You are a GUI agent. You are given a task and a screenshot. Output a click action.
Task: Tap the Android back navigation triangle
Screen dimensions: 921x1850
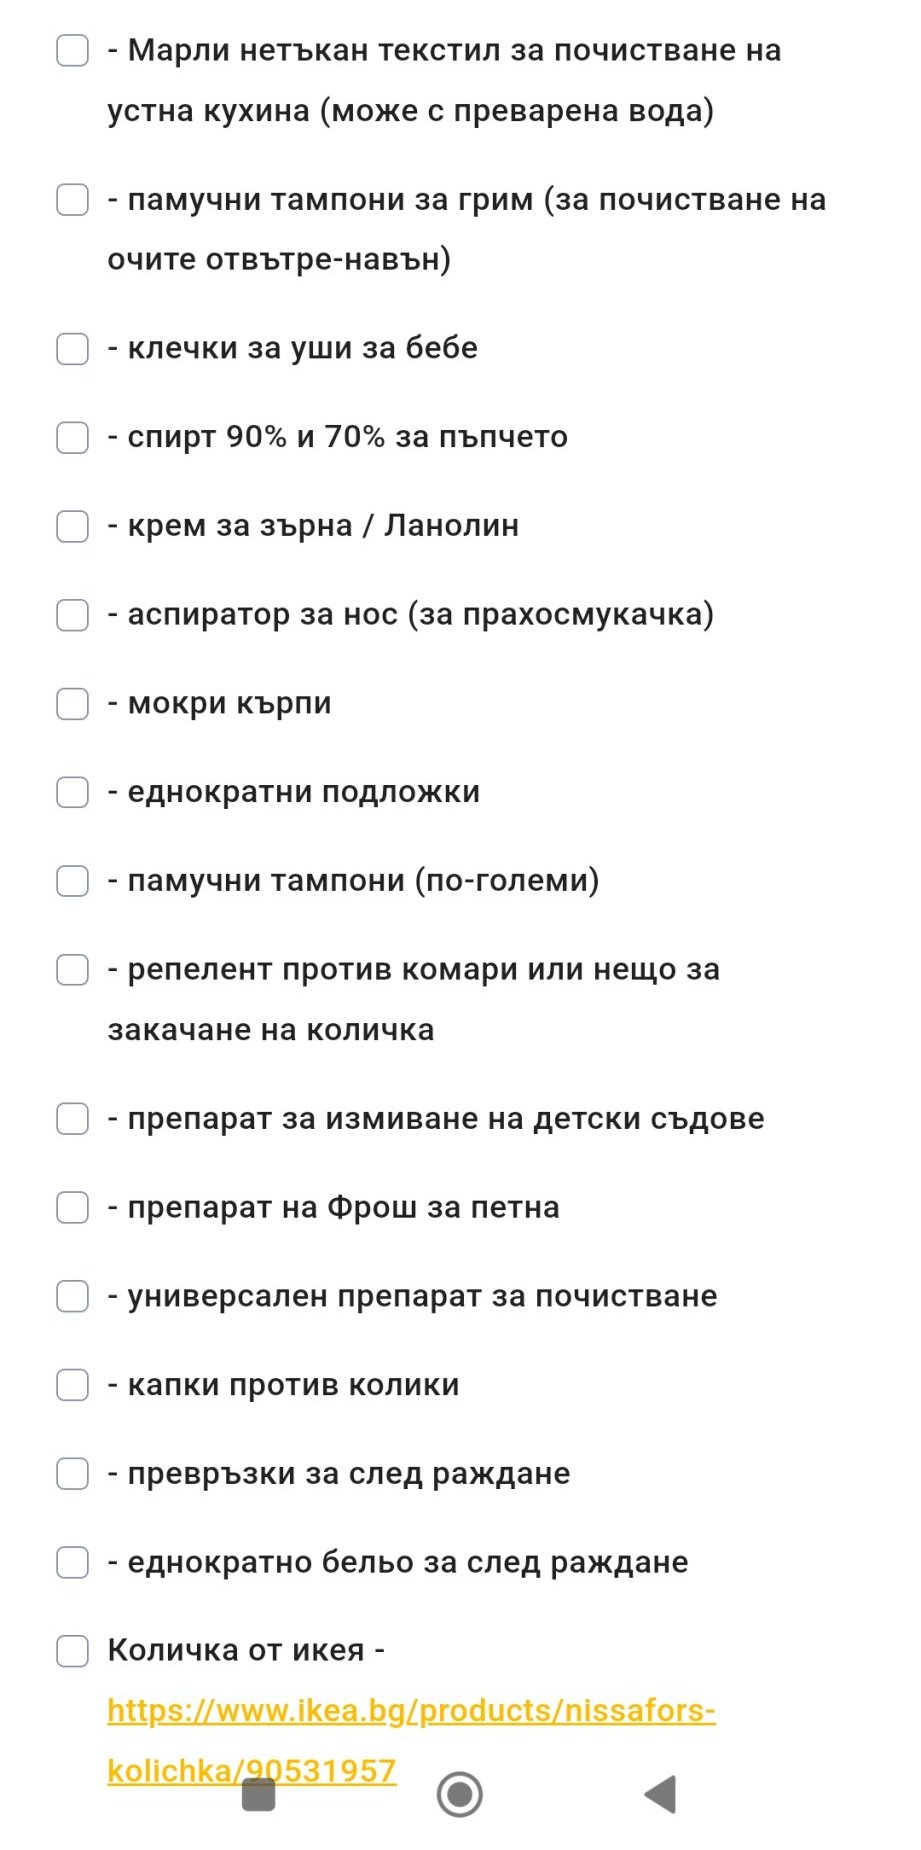click(661, 1795)
